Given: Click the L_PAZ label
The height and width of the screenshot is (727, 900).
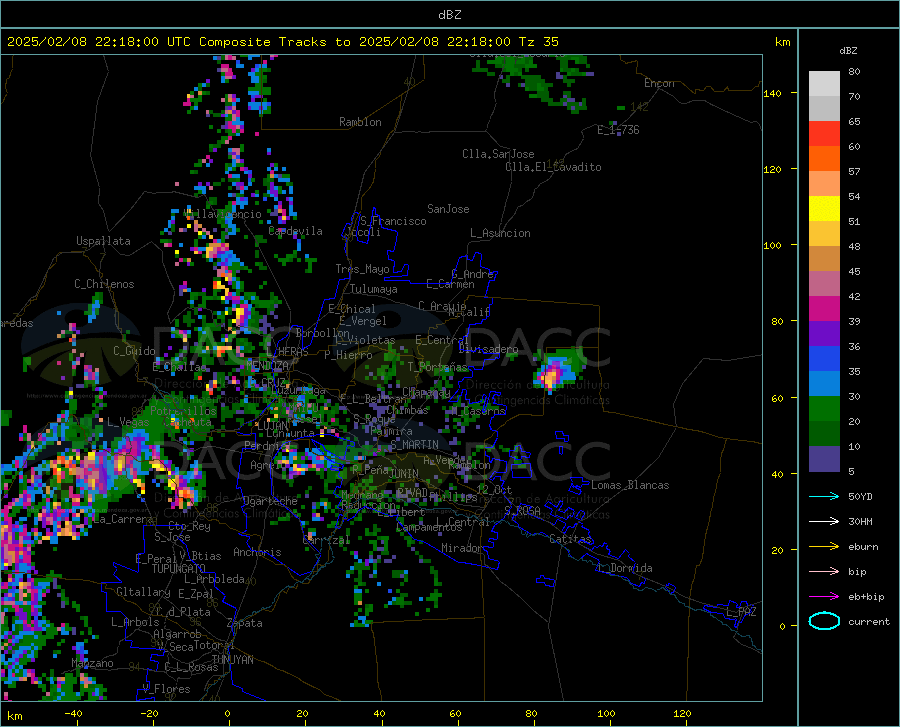Looking at the screenshot, I should click(742, 612).
